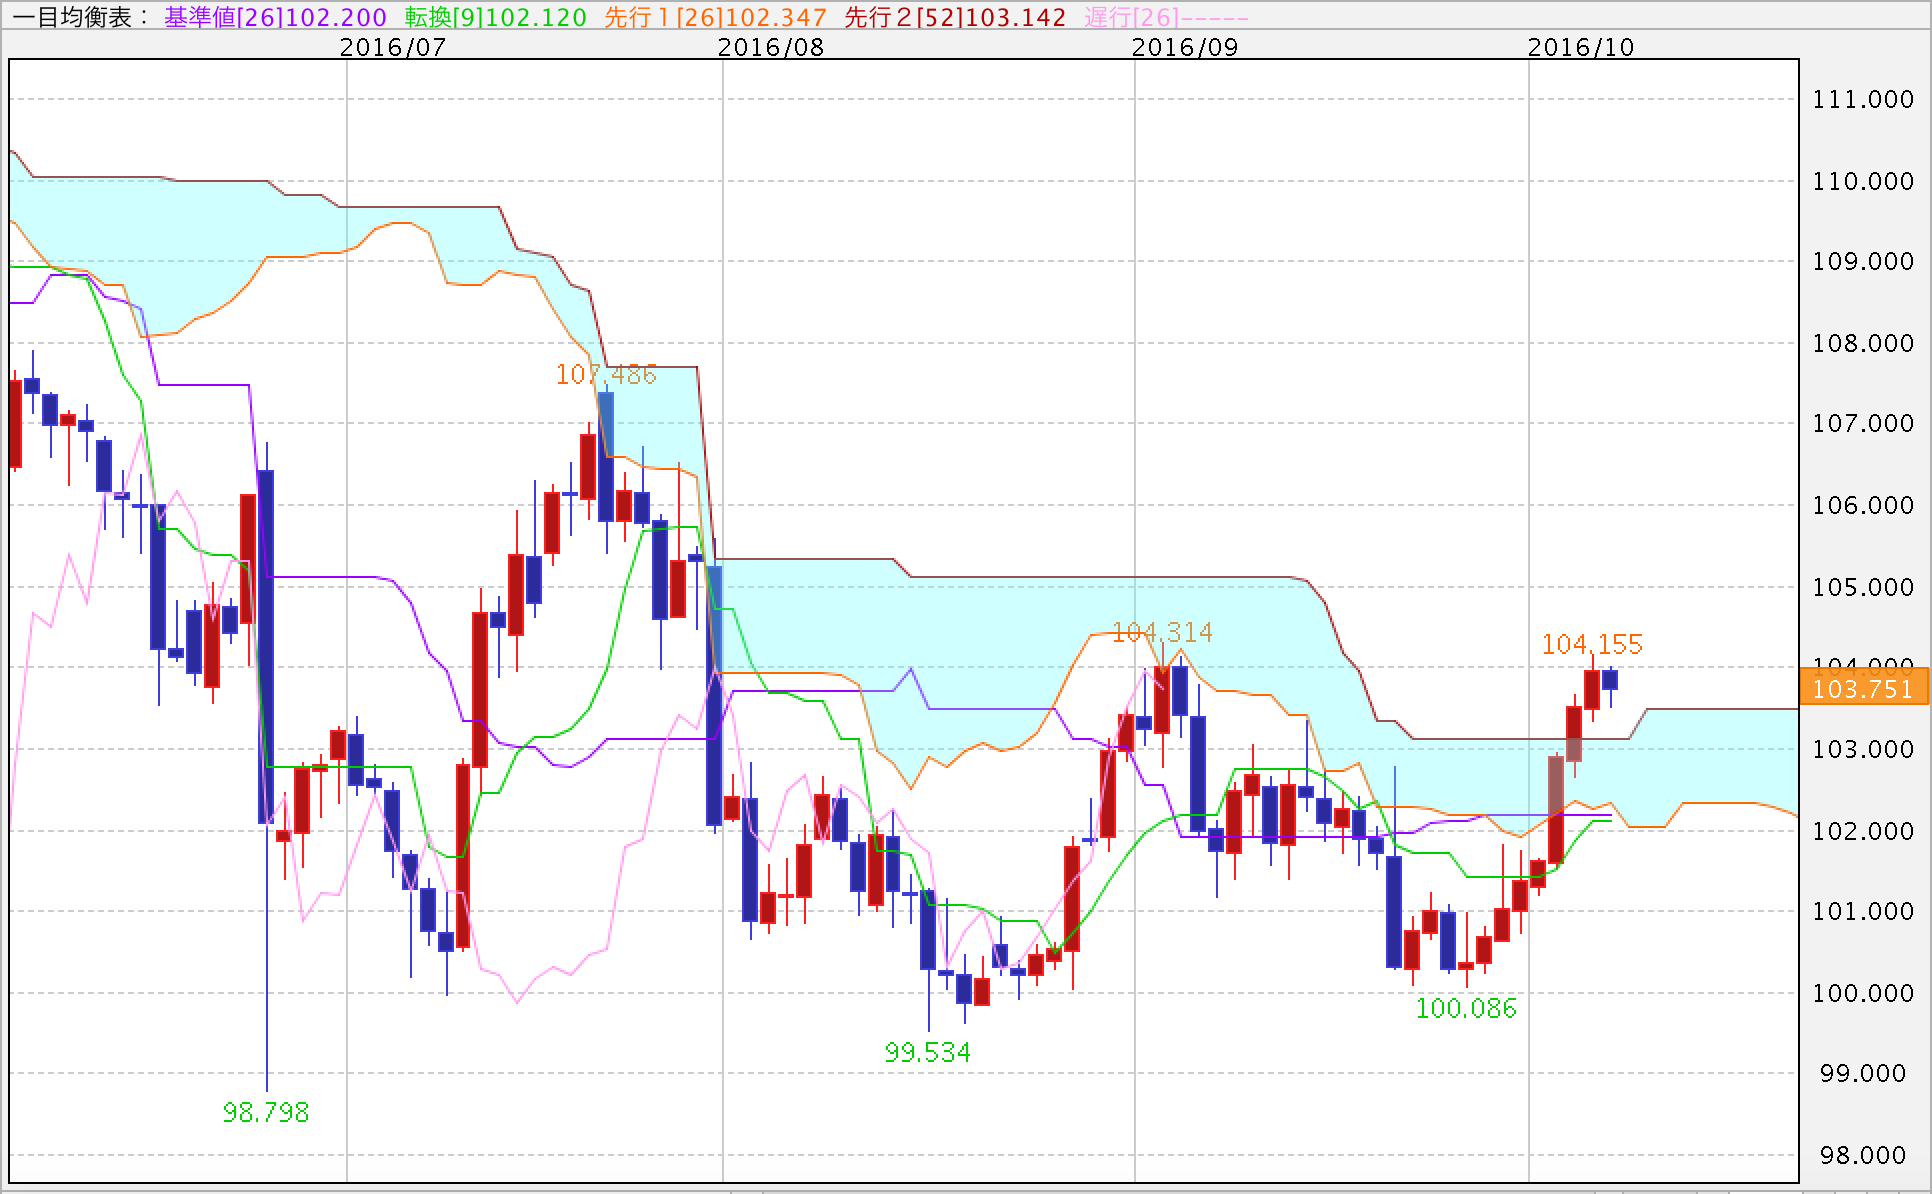
Task: Click the 100.086 low price marker
Action: (x=1466, y=1008)
